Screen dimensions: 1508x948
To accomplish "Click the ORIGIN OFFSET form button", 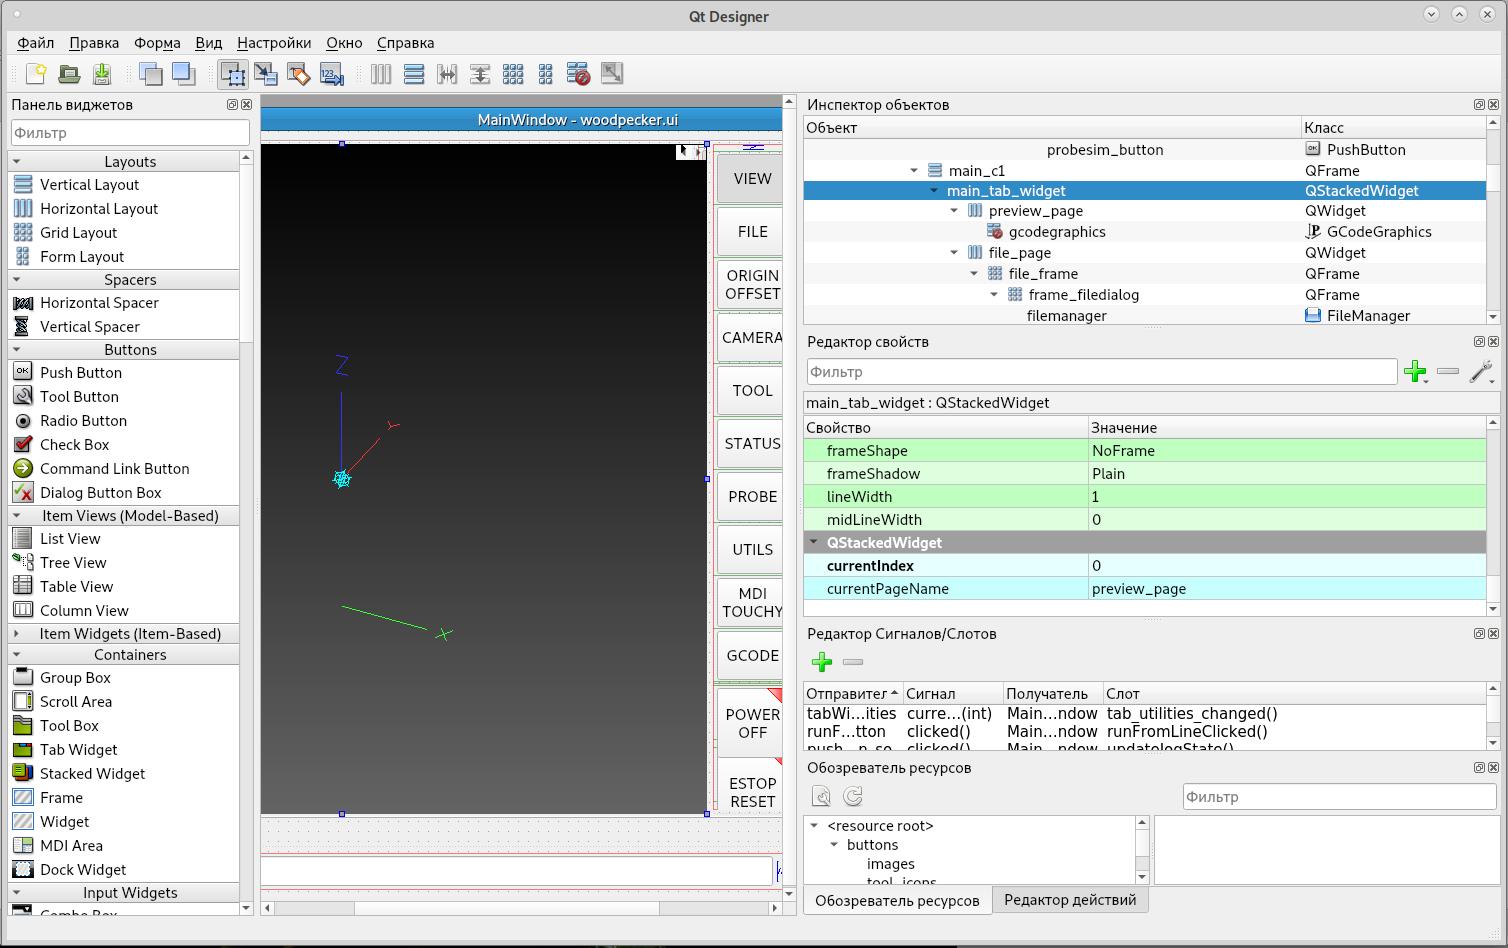I will [752, 285].
